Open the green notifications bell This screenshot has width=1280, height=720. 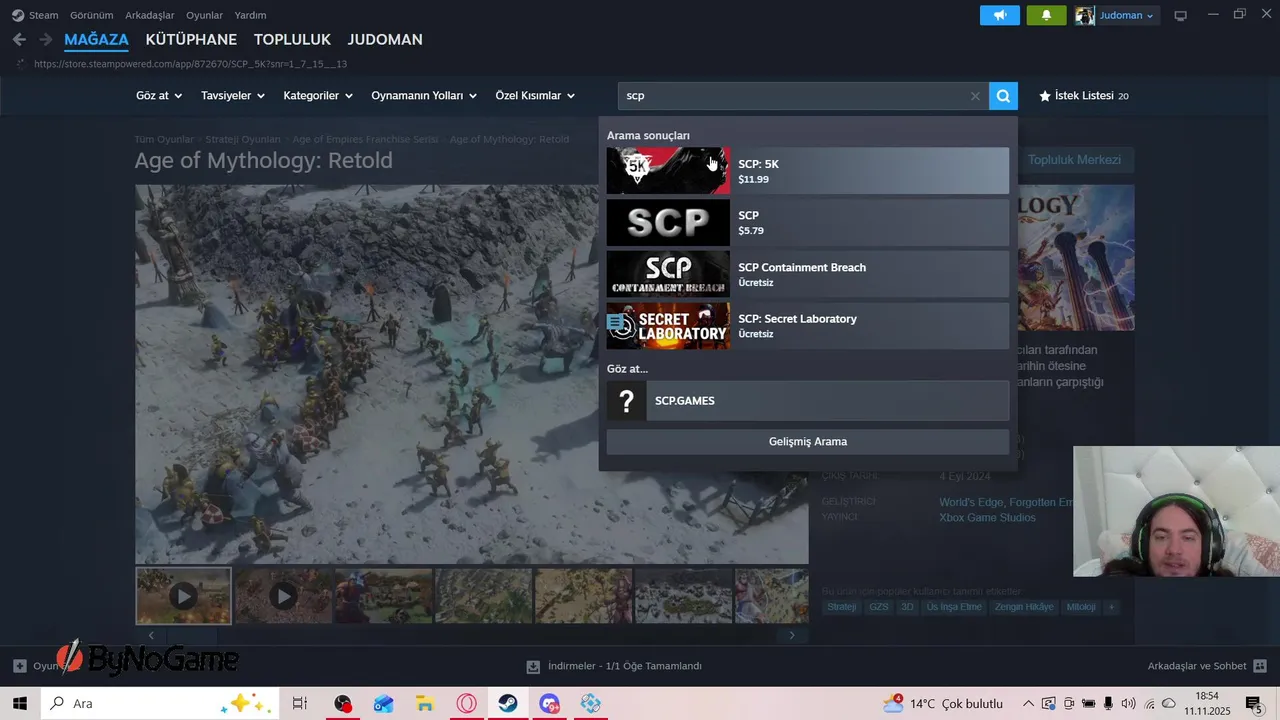coord(1047,15)
